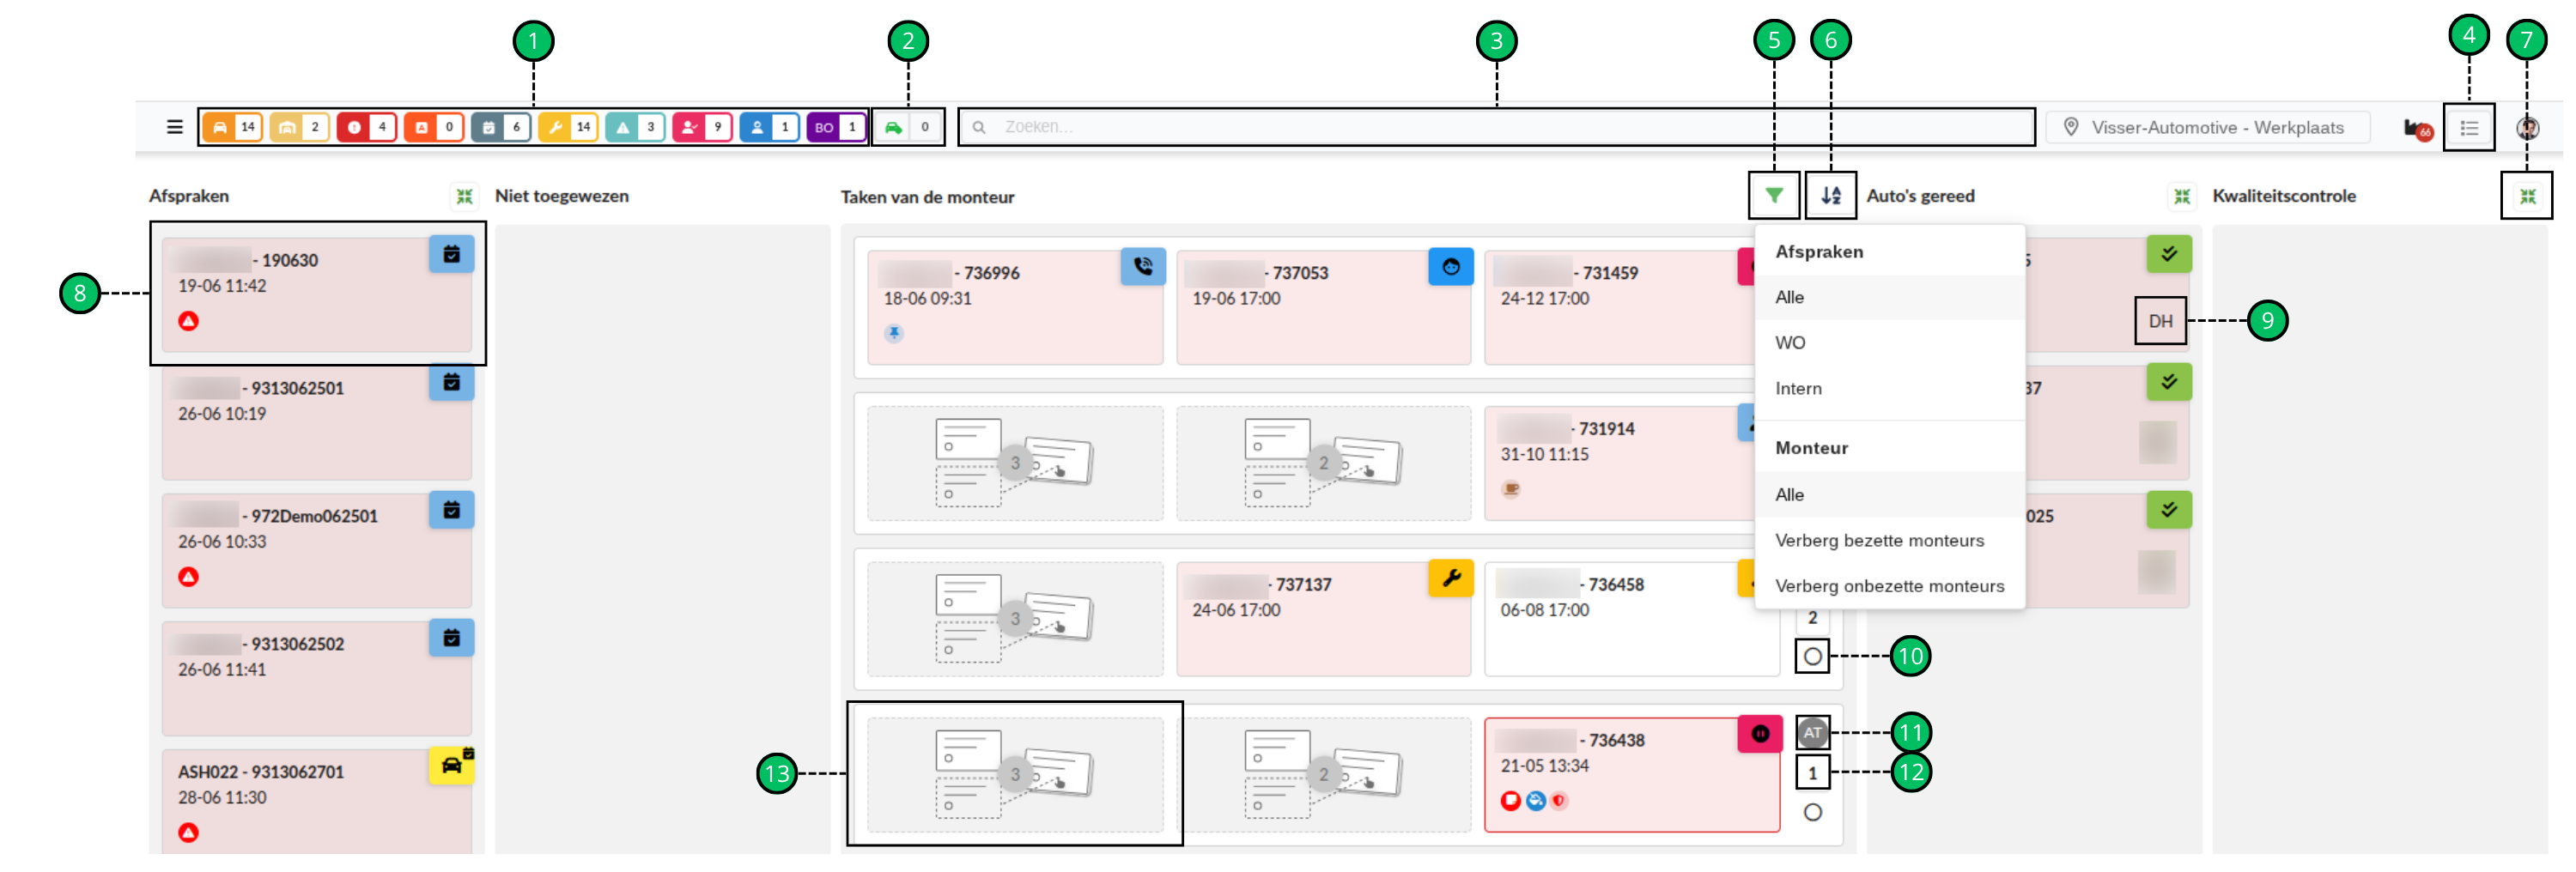Screen dimensions: 2576x872
Task: Click the orange car counter showing 14
Action: coord(232,127)
